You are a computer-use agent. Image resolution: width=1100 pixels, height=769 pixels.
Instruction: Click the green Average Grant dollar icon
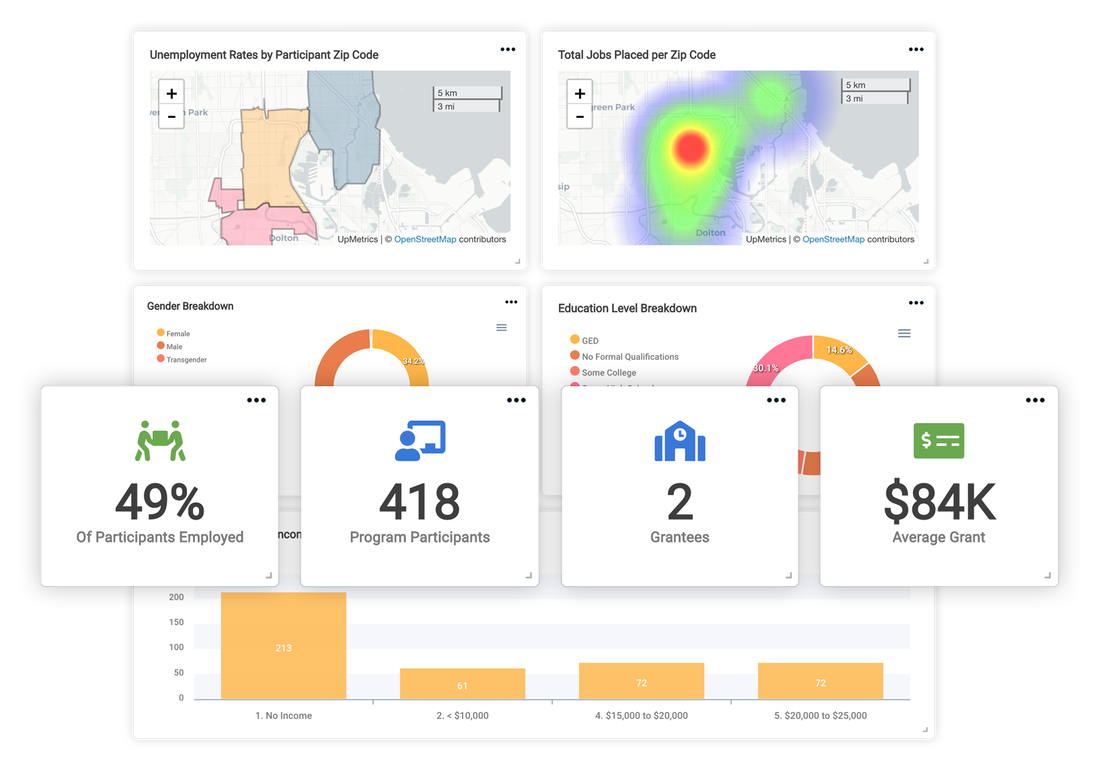click(938, 441)
